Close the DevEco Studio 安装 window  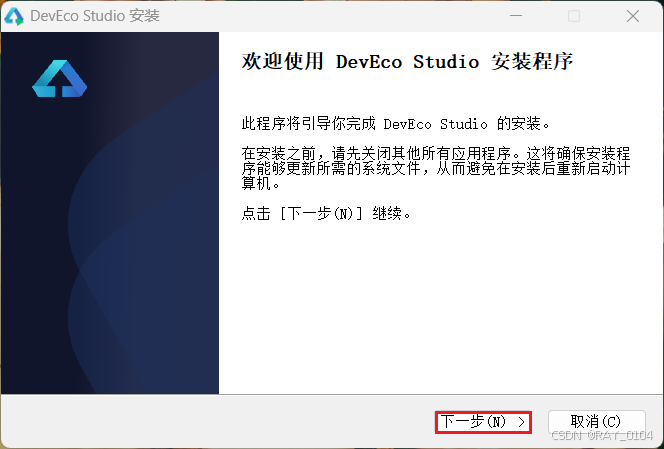(633, 16)
